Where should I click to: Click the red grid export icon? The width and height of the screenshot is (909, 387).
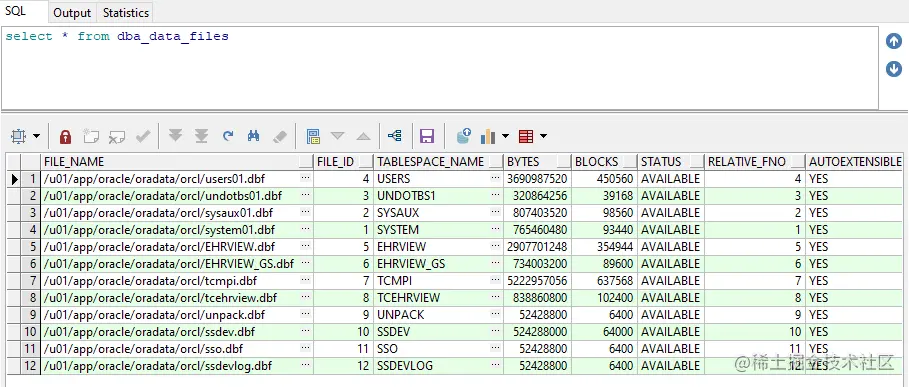pyautogui.click(x=526, y=137)
